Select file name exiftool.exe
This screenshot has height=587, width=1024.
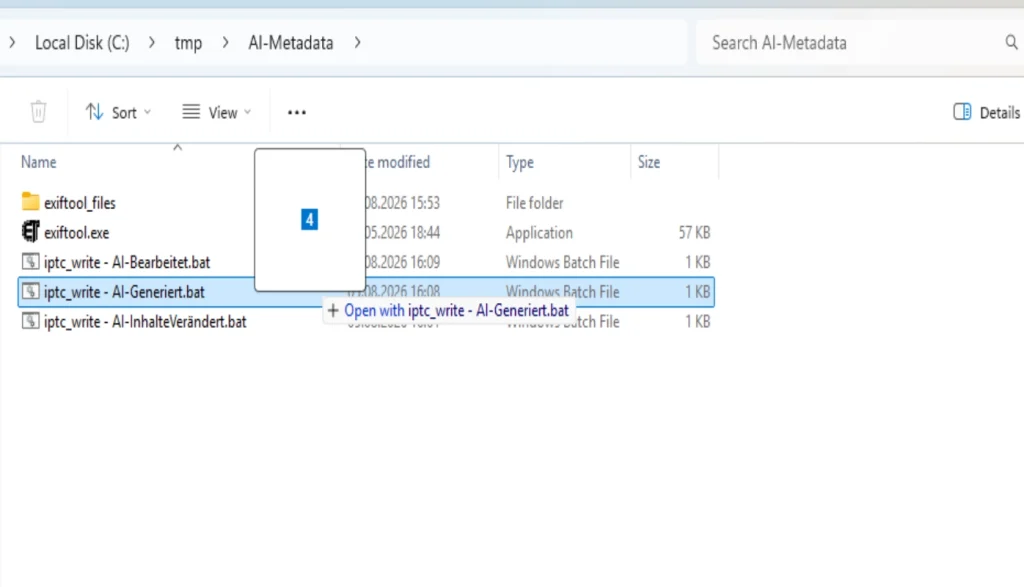[x=76, y=232]
